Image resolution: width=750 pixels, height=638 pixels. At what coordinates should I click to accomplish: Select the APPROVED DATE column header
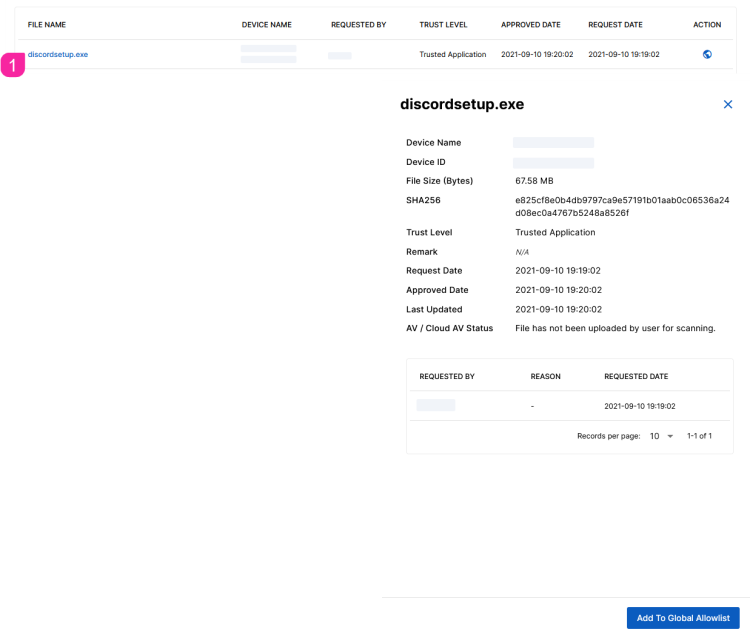[530, 25]
